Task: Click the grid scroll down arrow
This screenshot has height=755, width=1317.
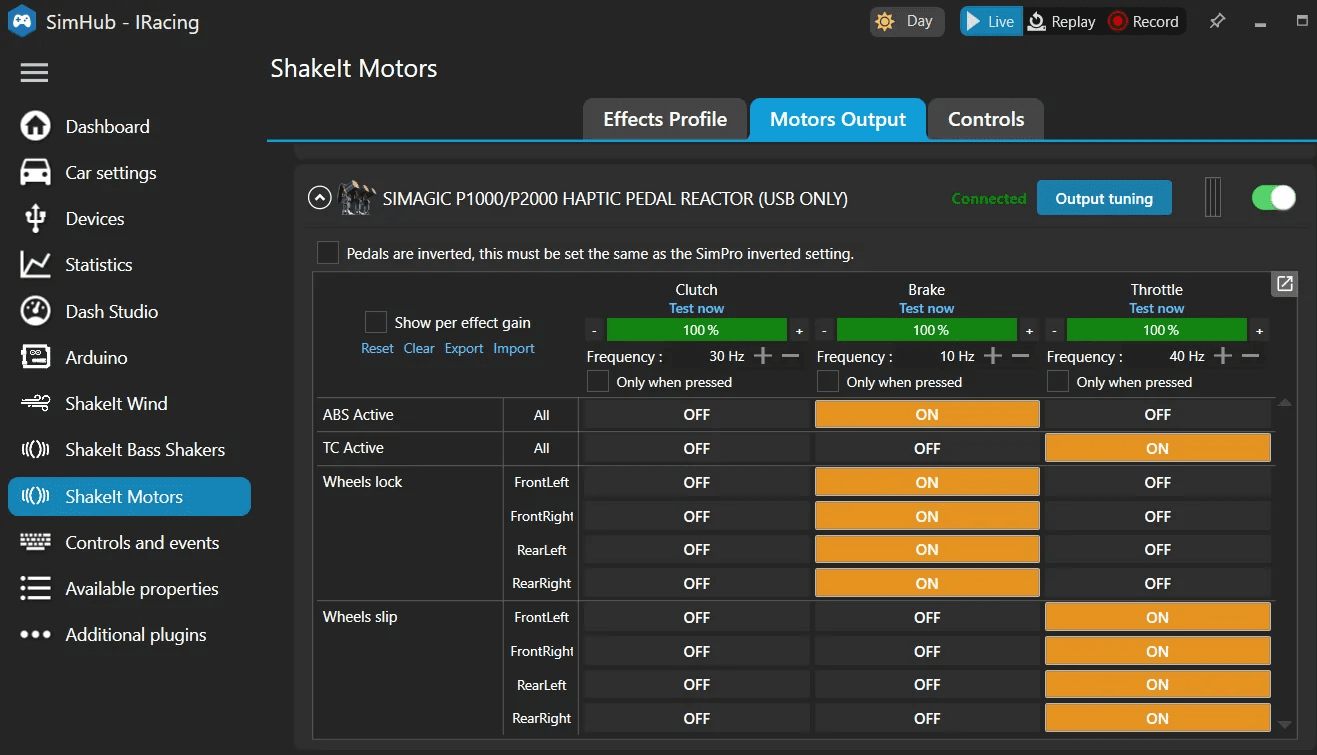Action: click(1285, 725)
